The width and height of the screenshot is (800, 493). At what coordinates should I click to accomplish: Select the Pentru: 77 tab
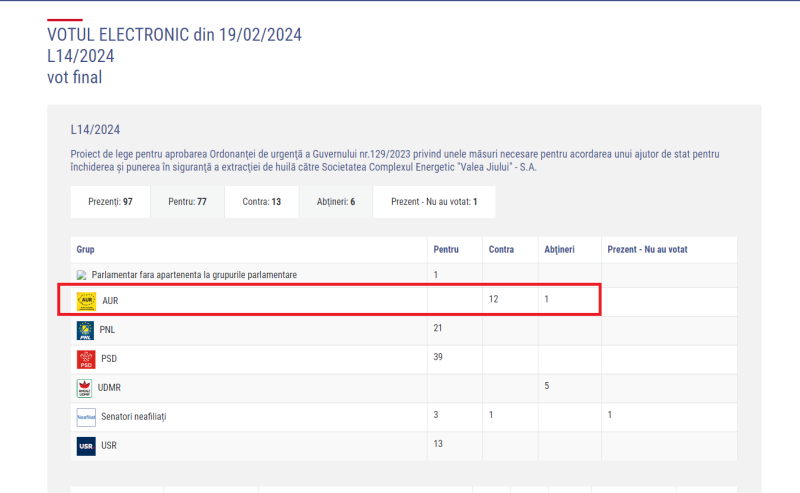[187, 202]
